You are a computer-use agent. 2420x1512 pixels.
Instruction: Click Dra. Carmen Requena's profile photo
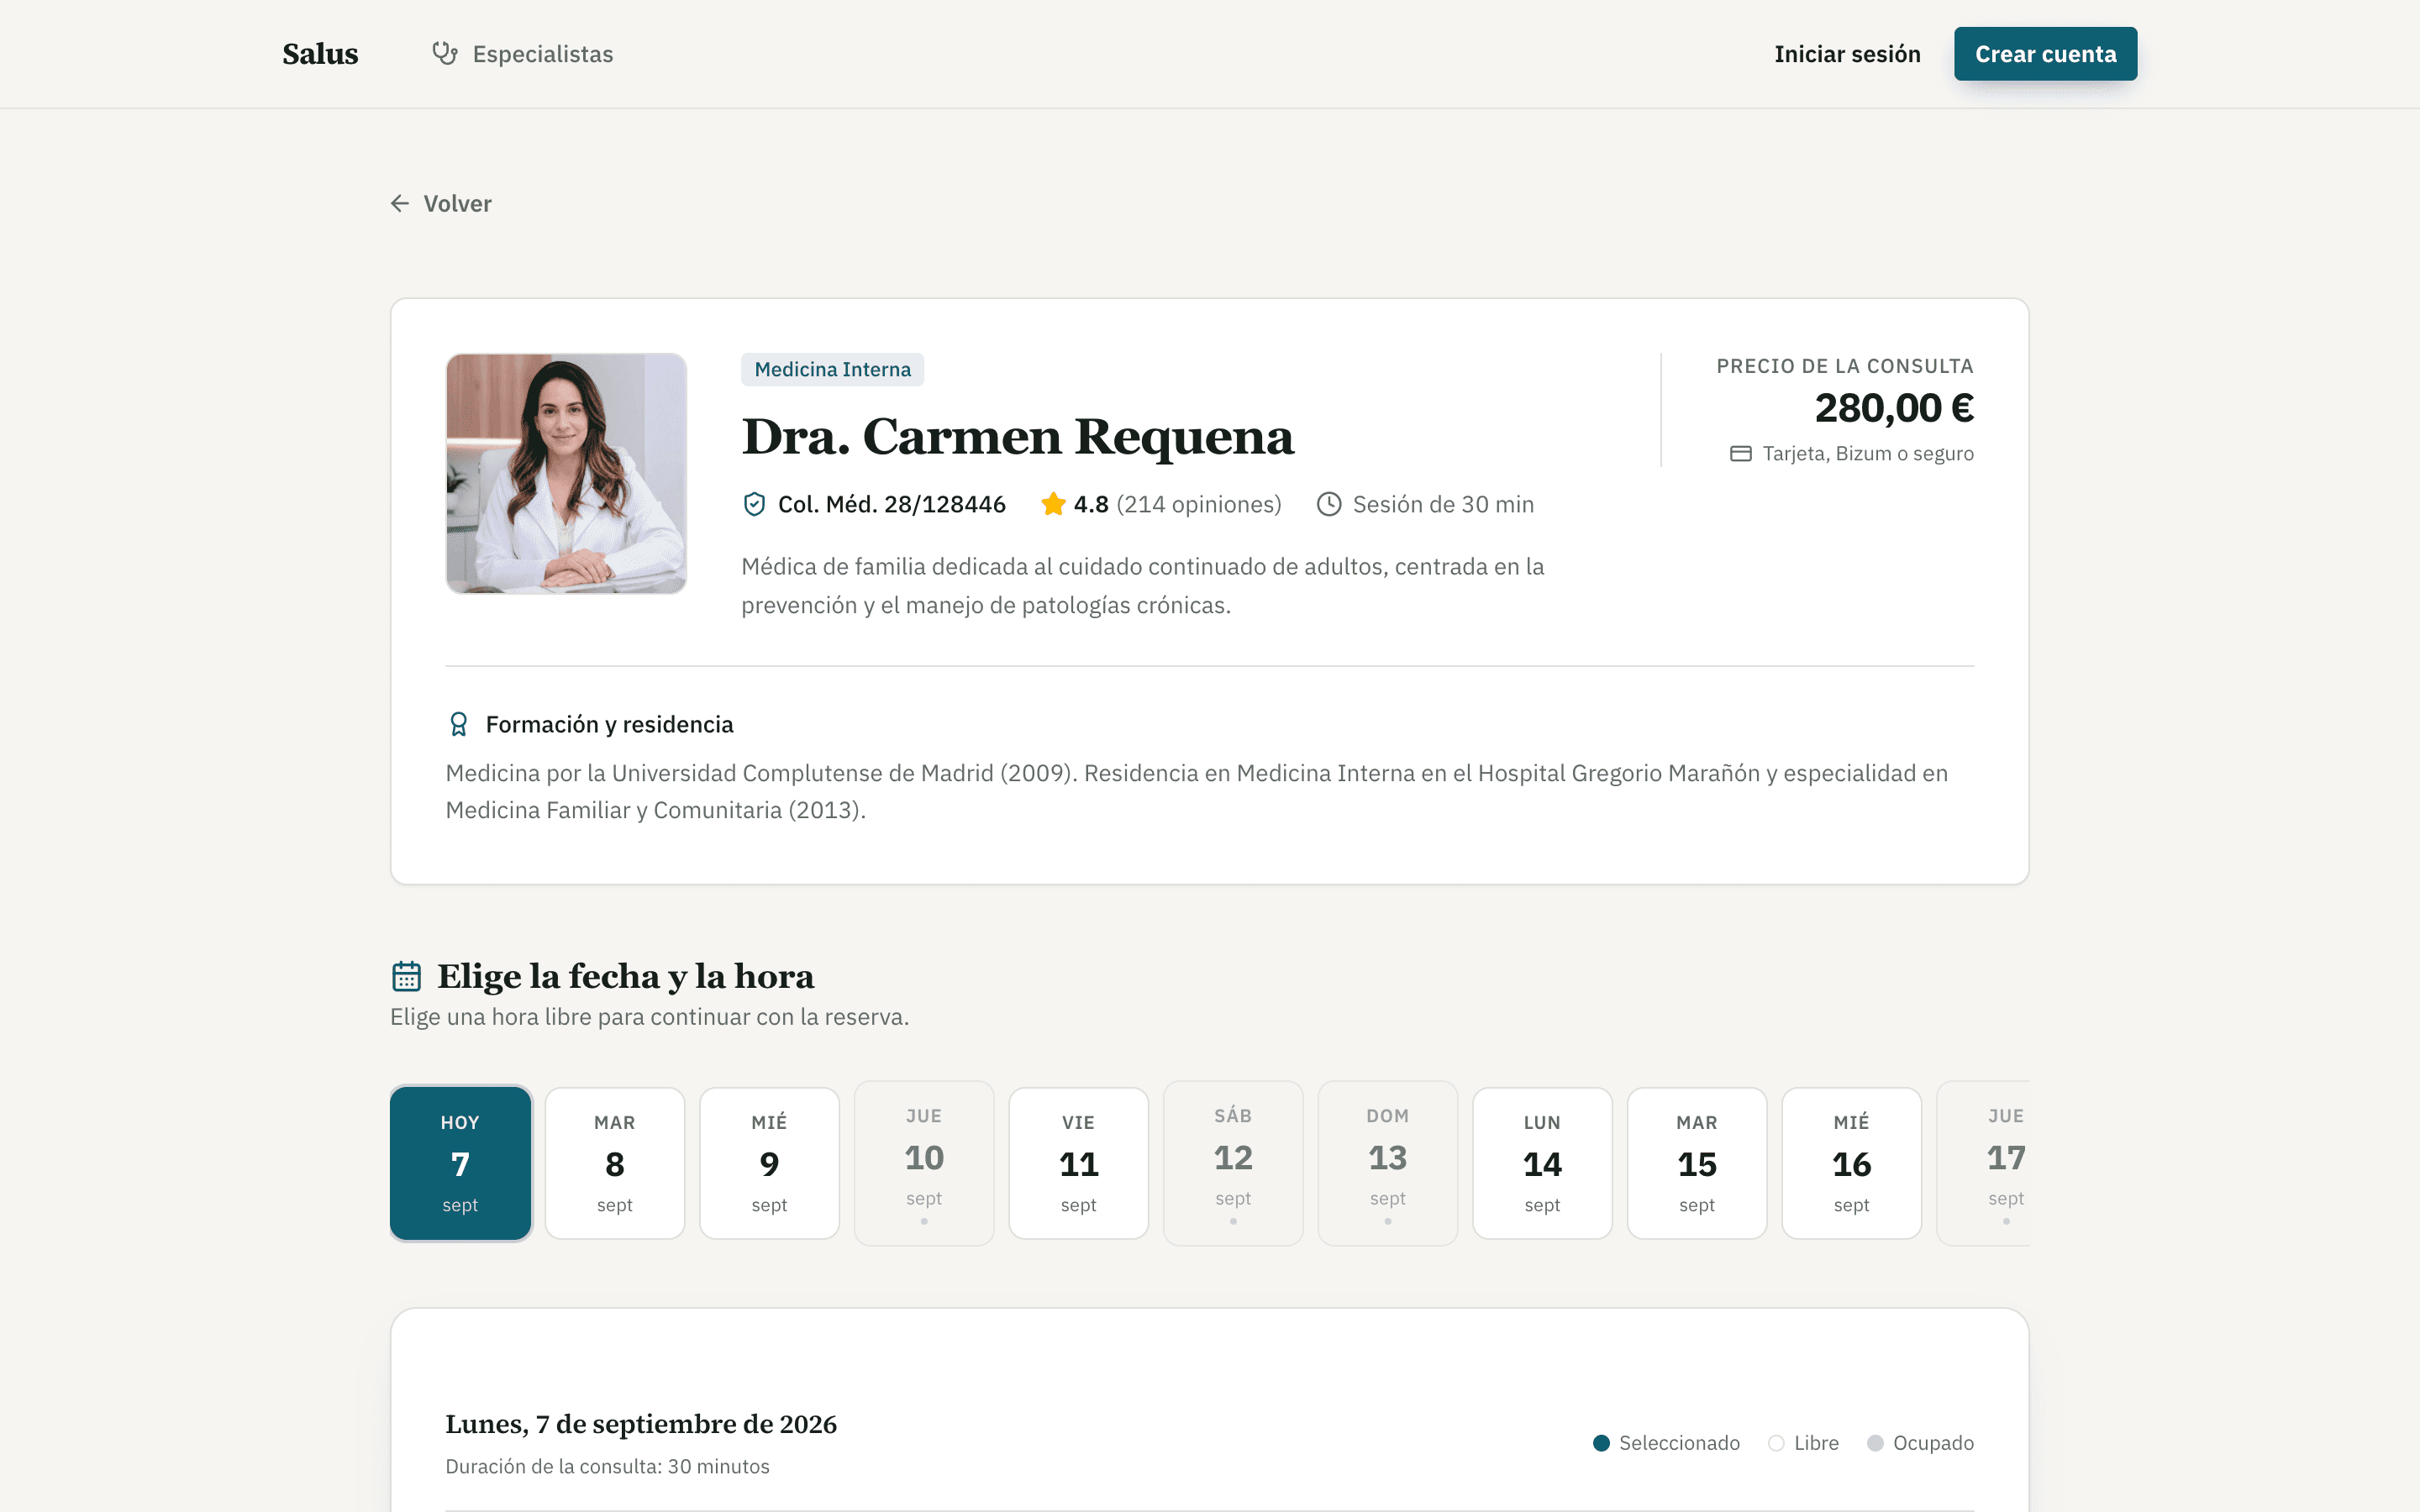[566, 473]
